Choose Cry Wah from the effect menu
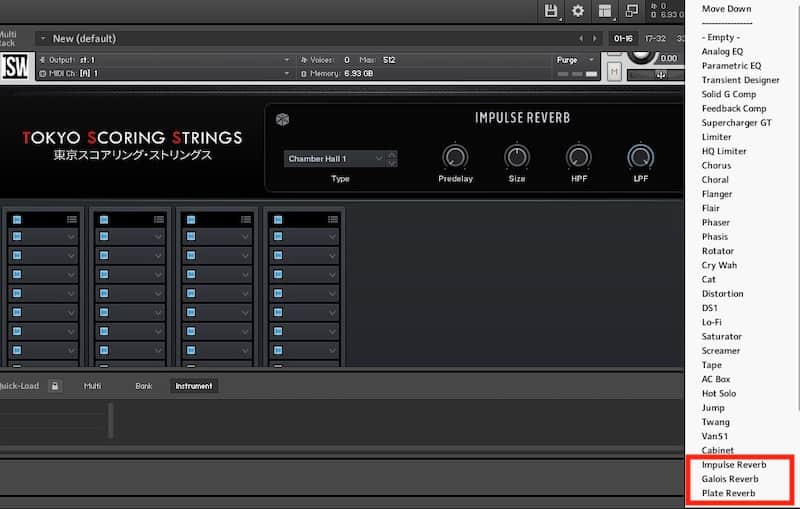The width and height of the screenshot is (800, 509). coord(719,265)
